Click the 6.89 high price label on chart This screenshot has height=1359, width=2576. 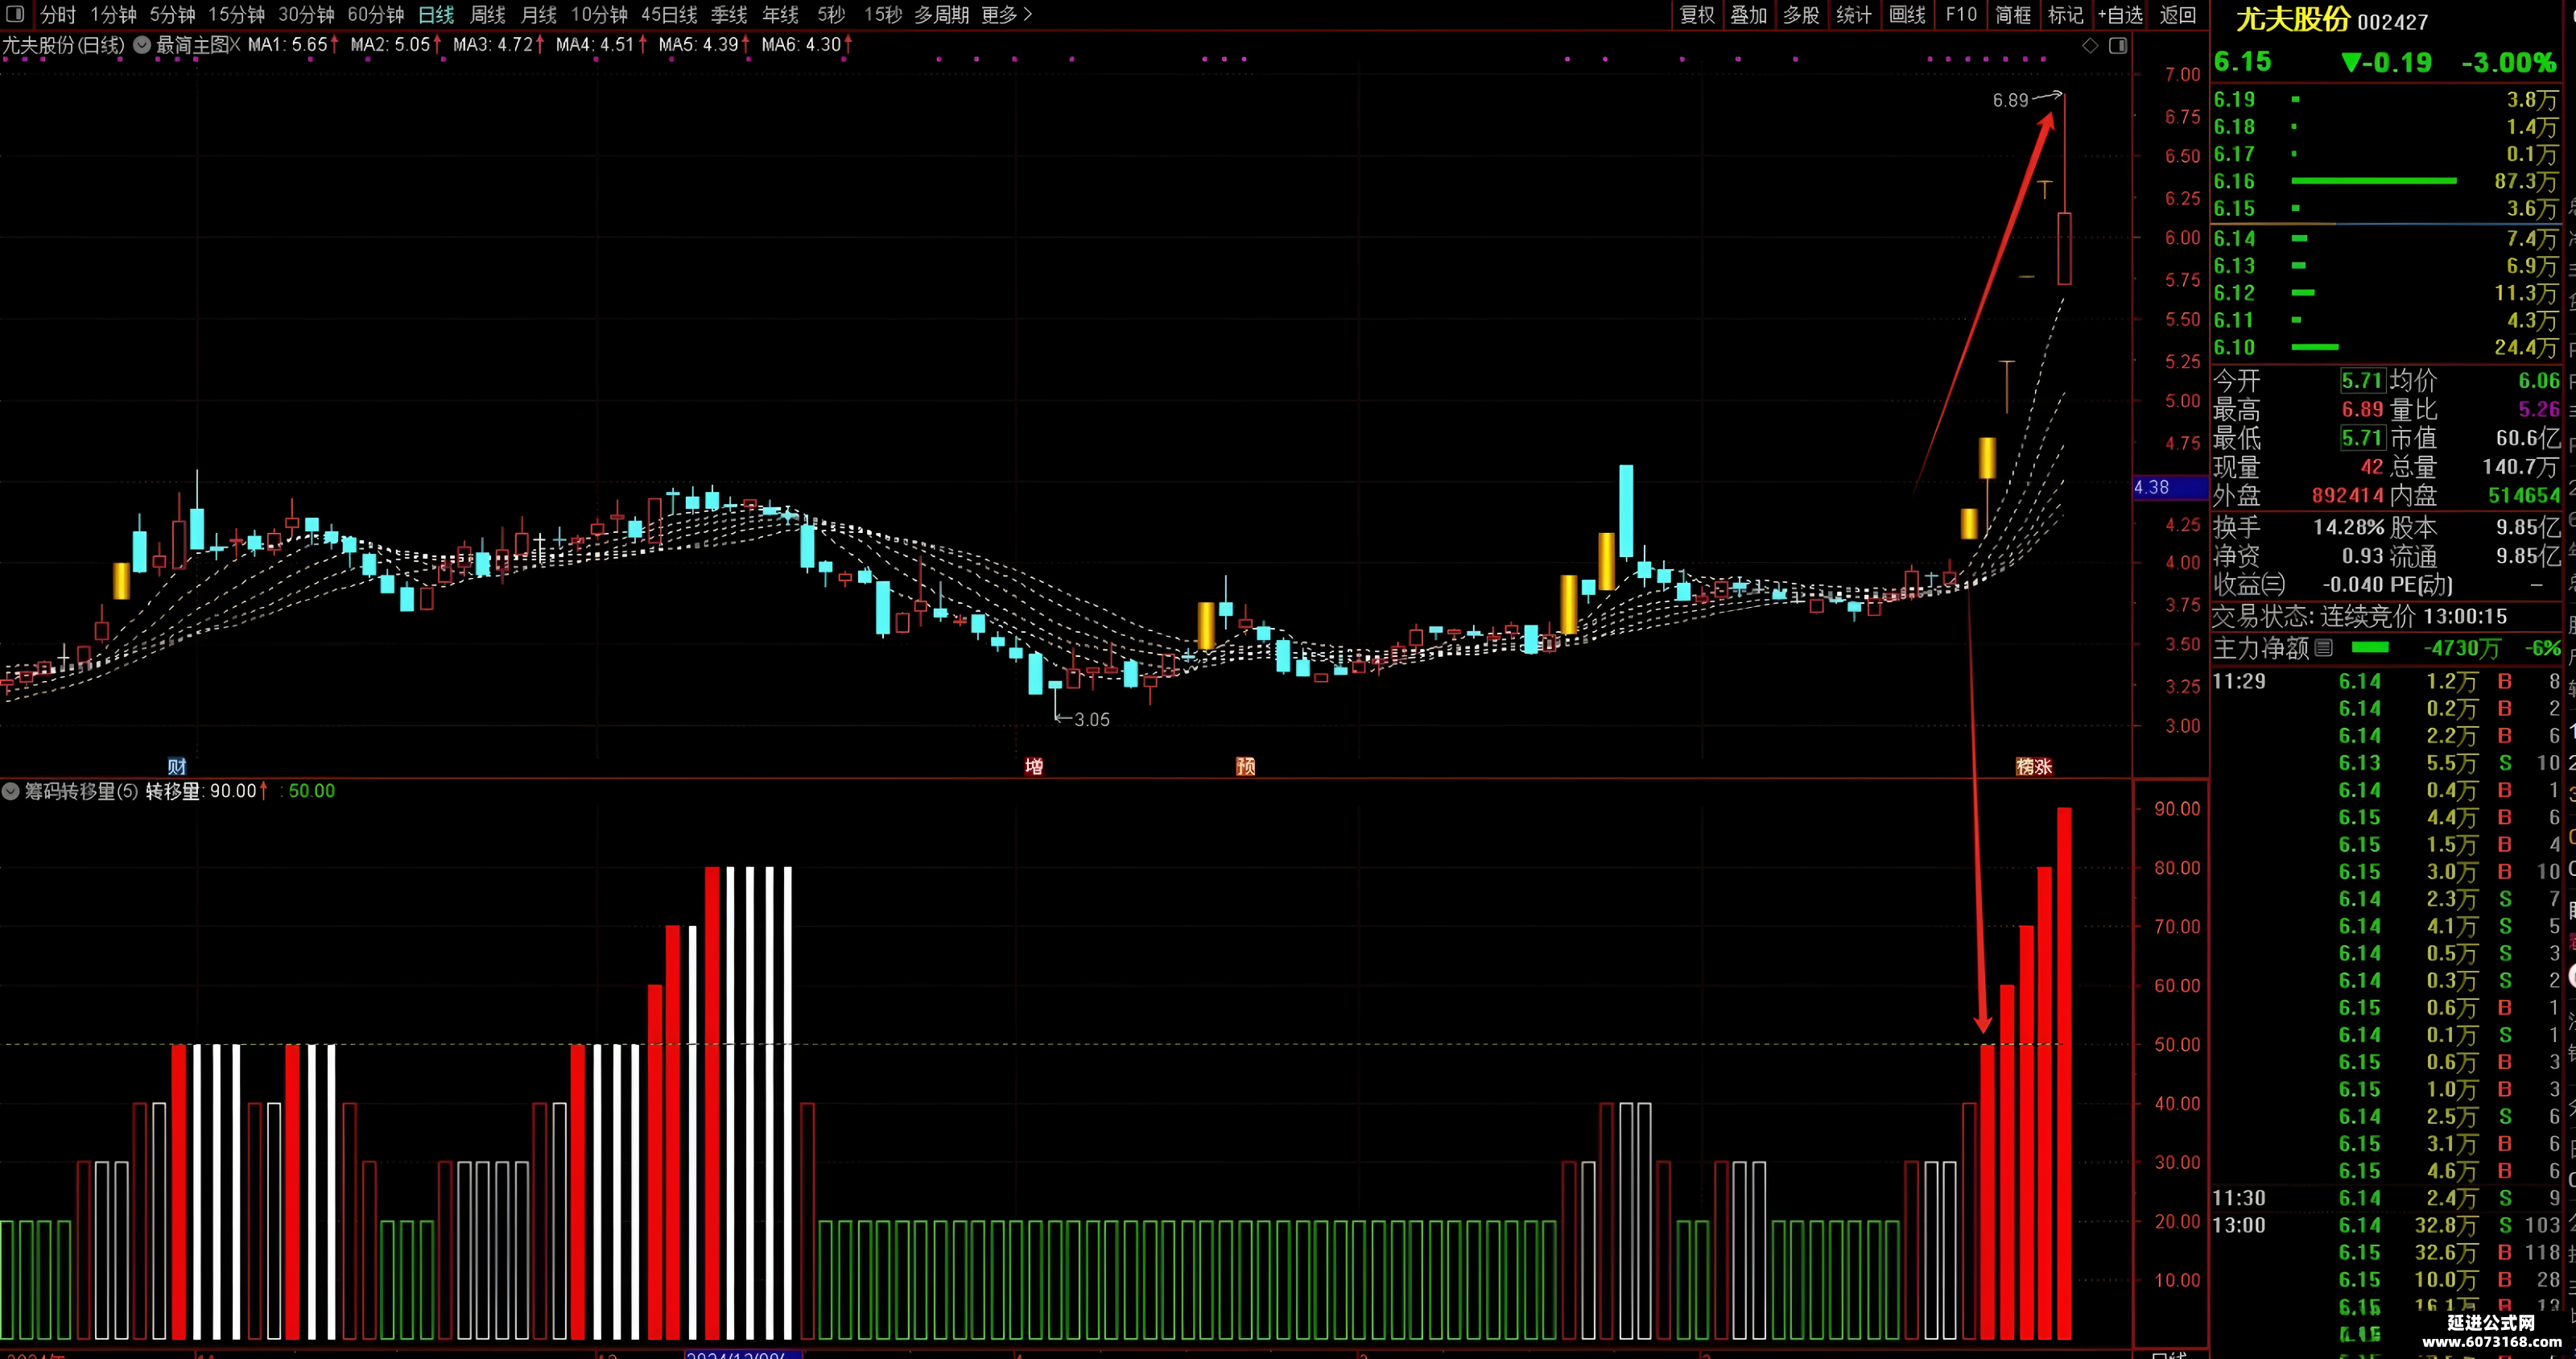(2010, 100)
